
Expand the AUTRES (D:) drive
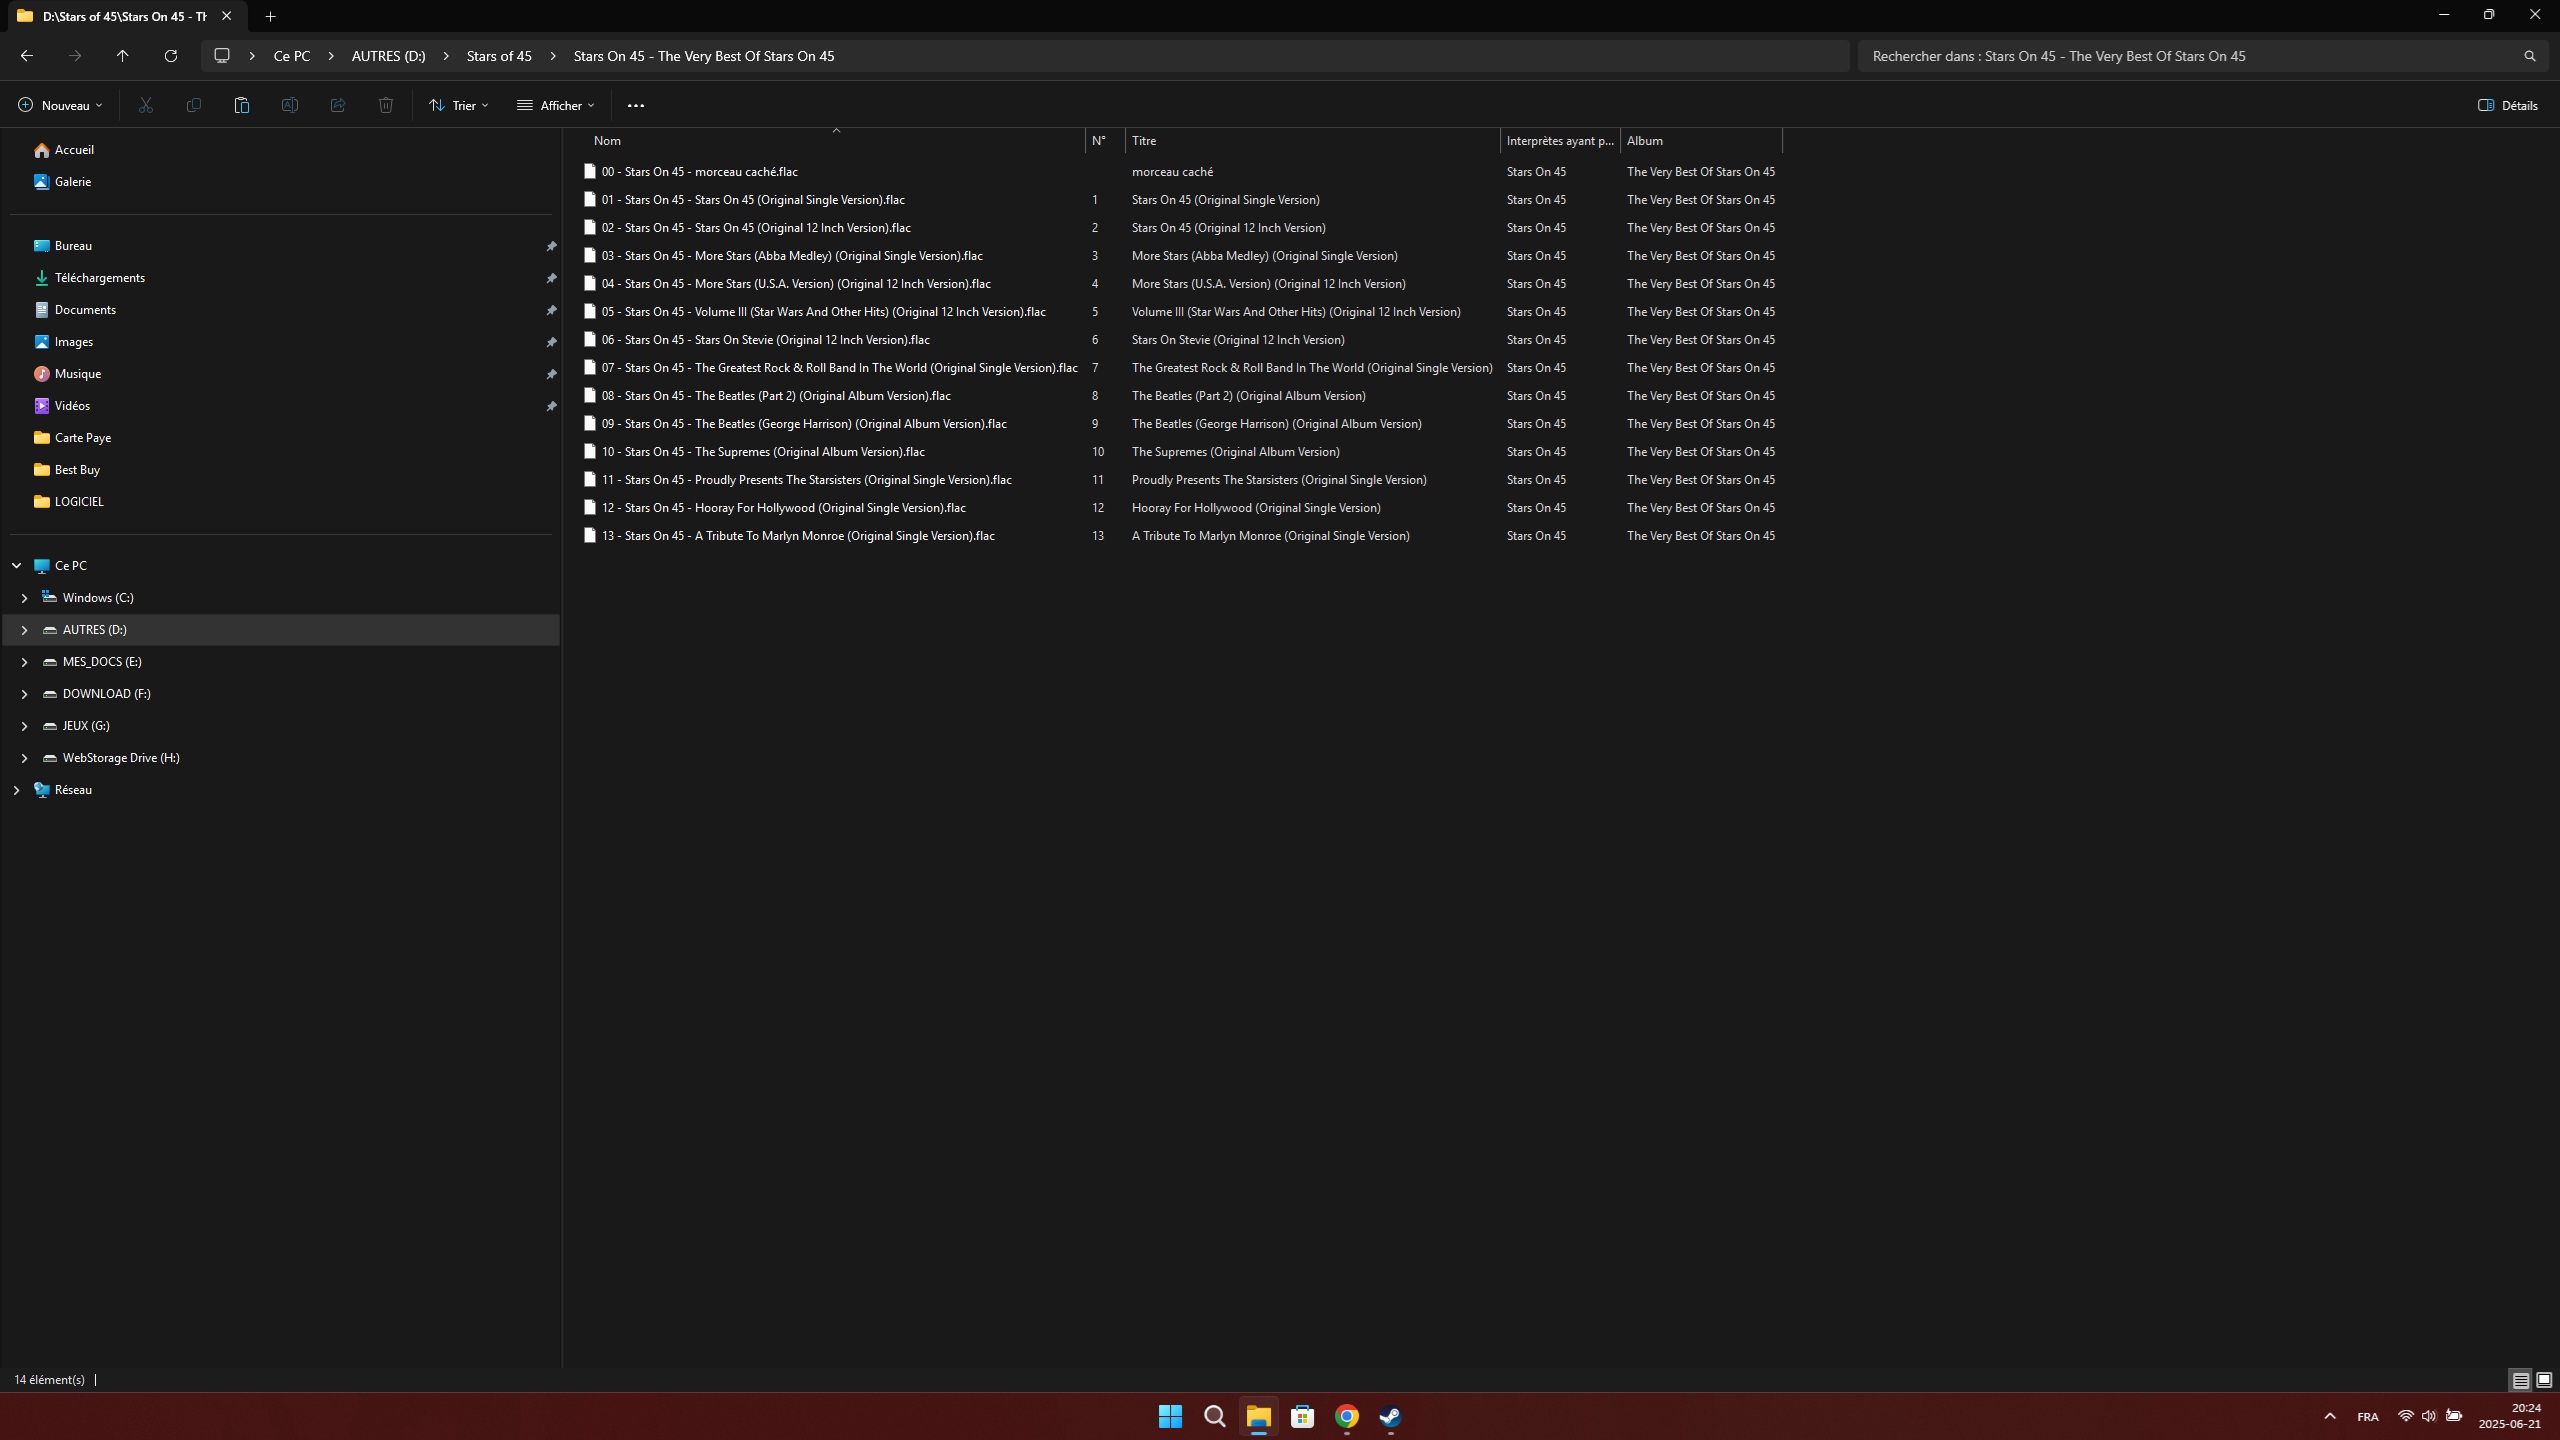[x=25, y=630]
